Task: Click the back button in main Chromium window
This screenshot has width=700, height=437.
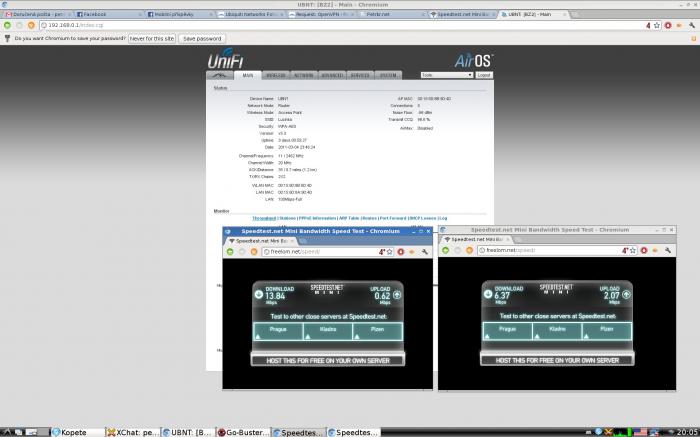Action: tap(7, 25)
